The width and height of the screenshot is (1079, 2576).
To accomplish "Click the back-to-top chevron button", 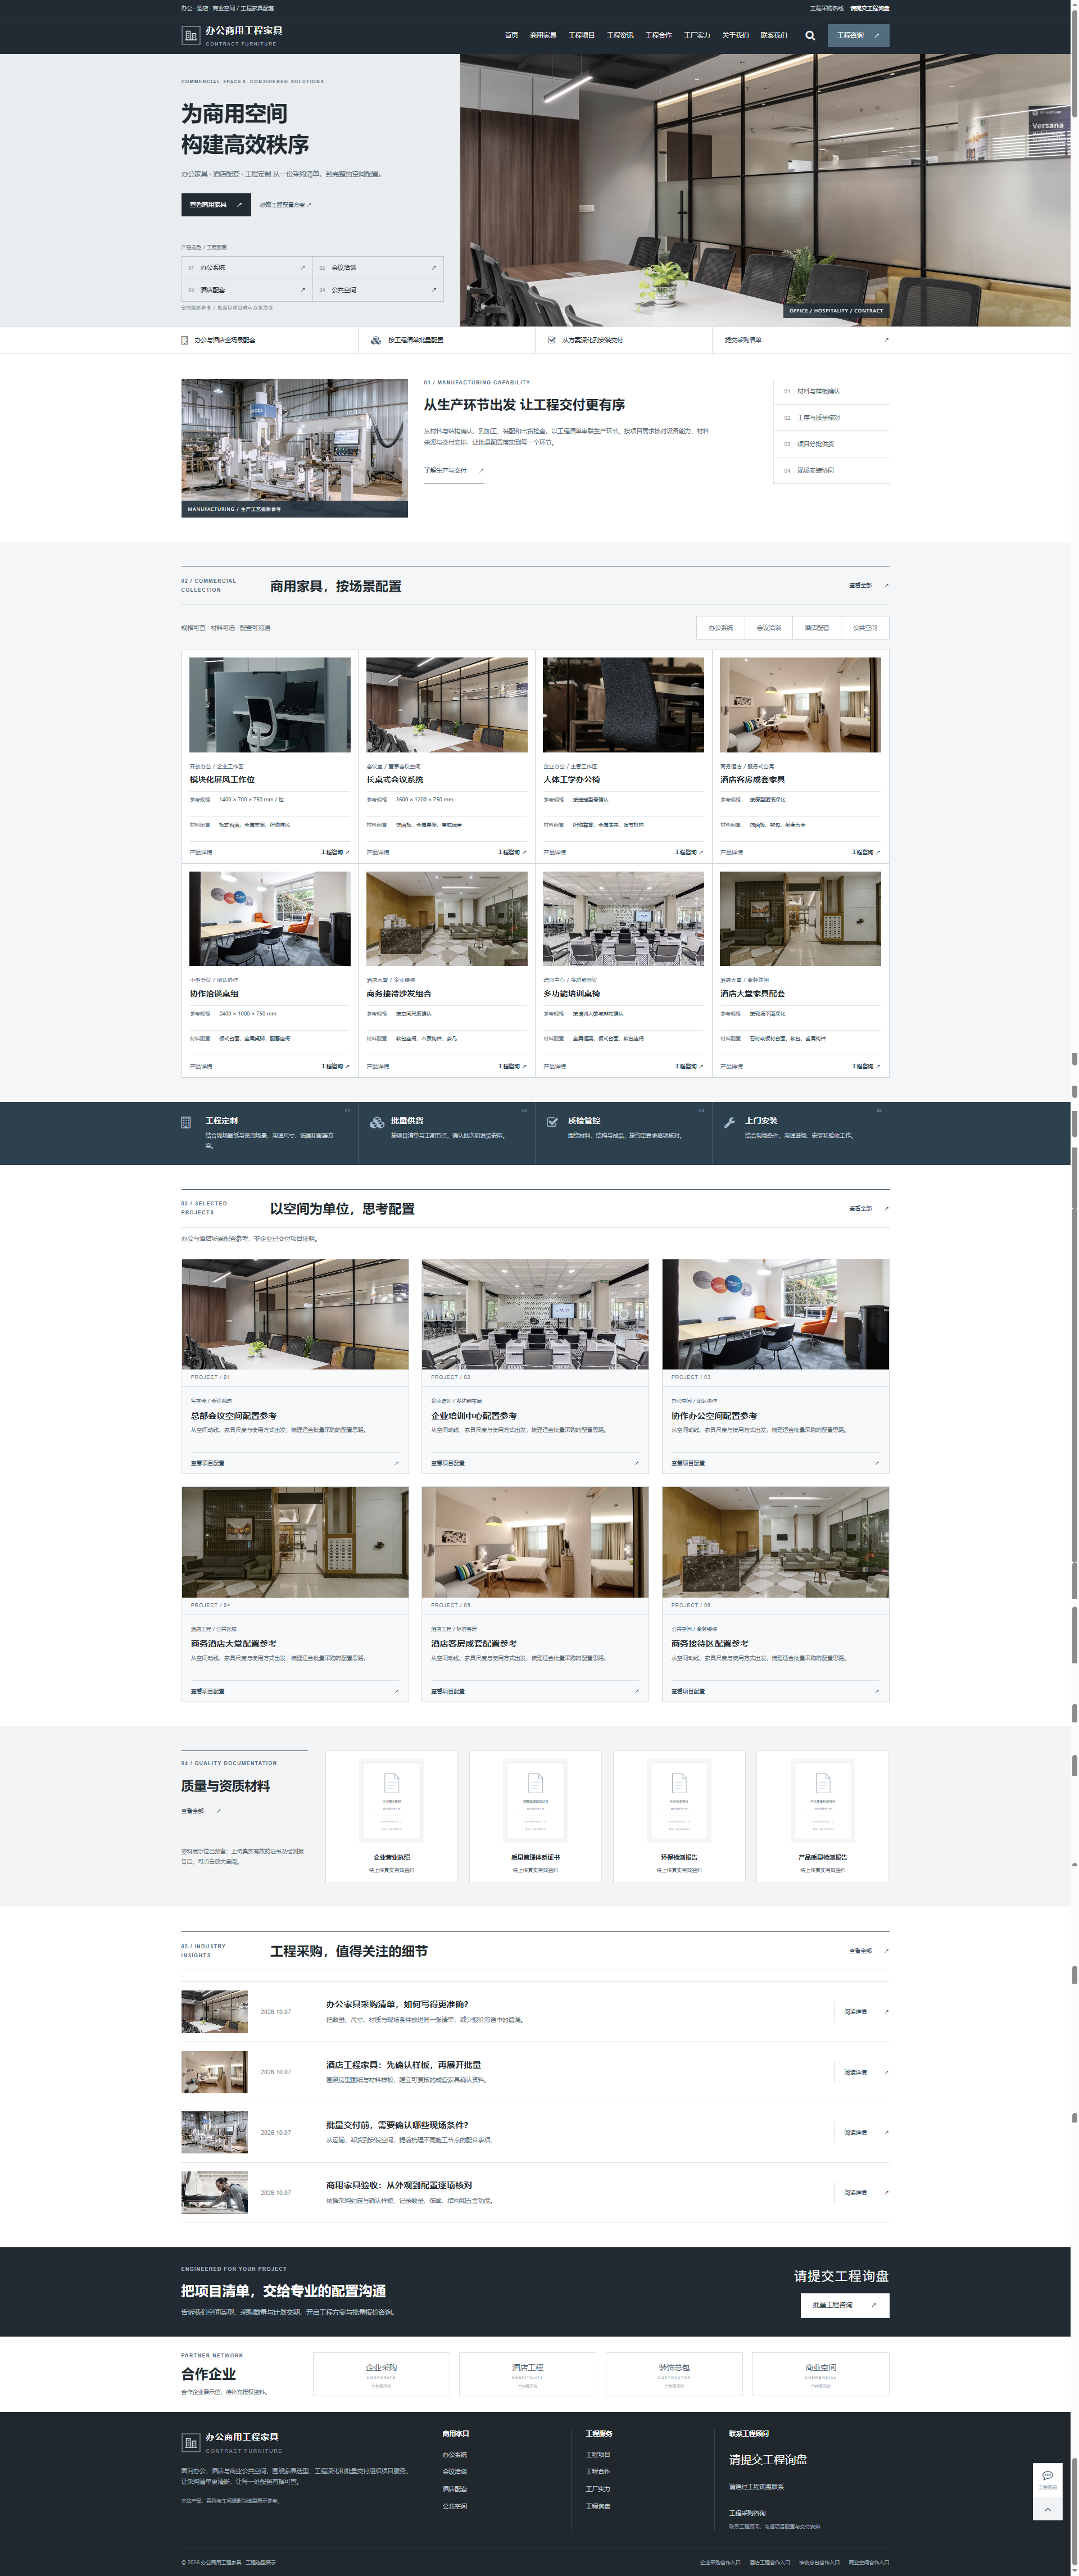I will point(1047,2508).
